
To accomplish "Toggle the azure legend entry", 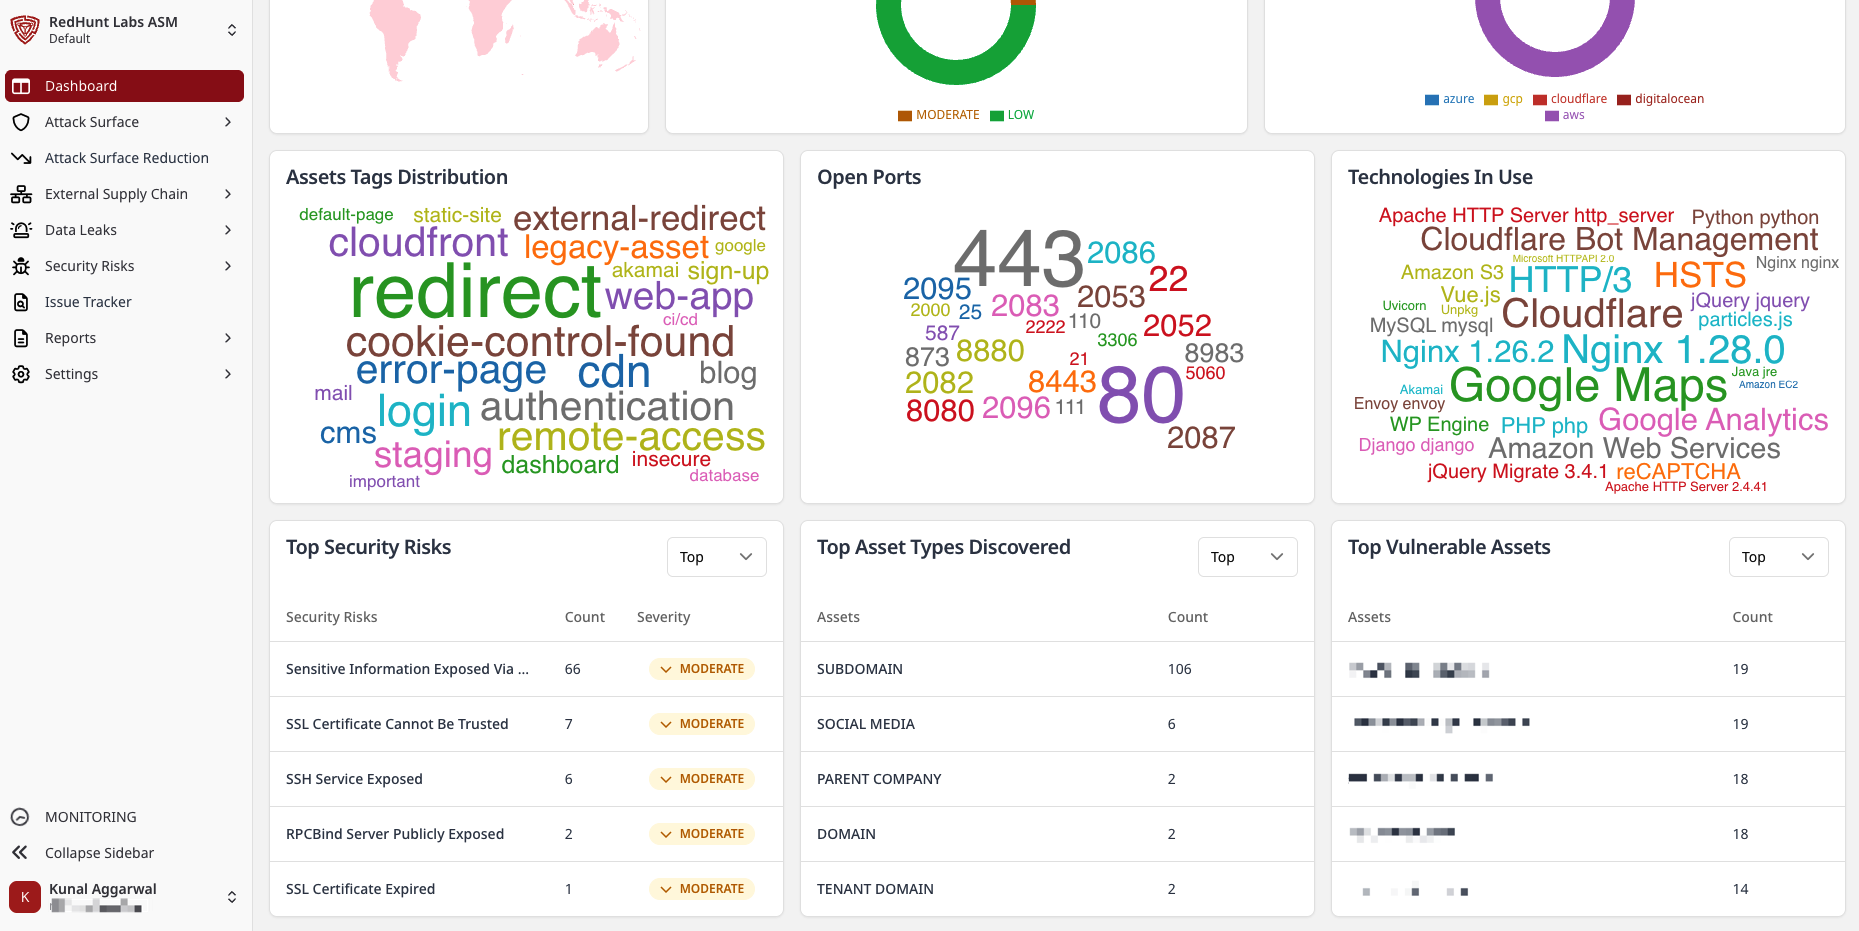I will pyautogui.click(x=1449, y=99).
